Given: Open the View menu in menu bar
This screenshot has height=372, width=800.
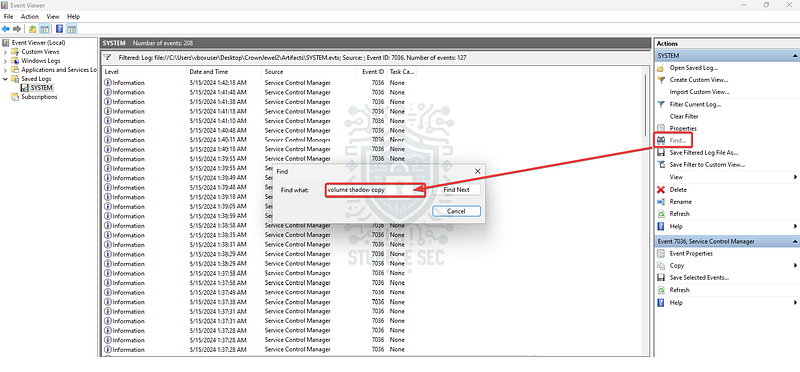Looking at the screenshot, I should click(x=53, y=17).
